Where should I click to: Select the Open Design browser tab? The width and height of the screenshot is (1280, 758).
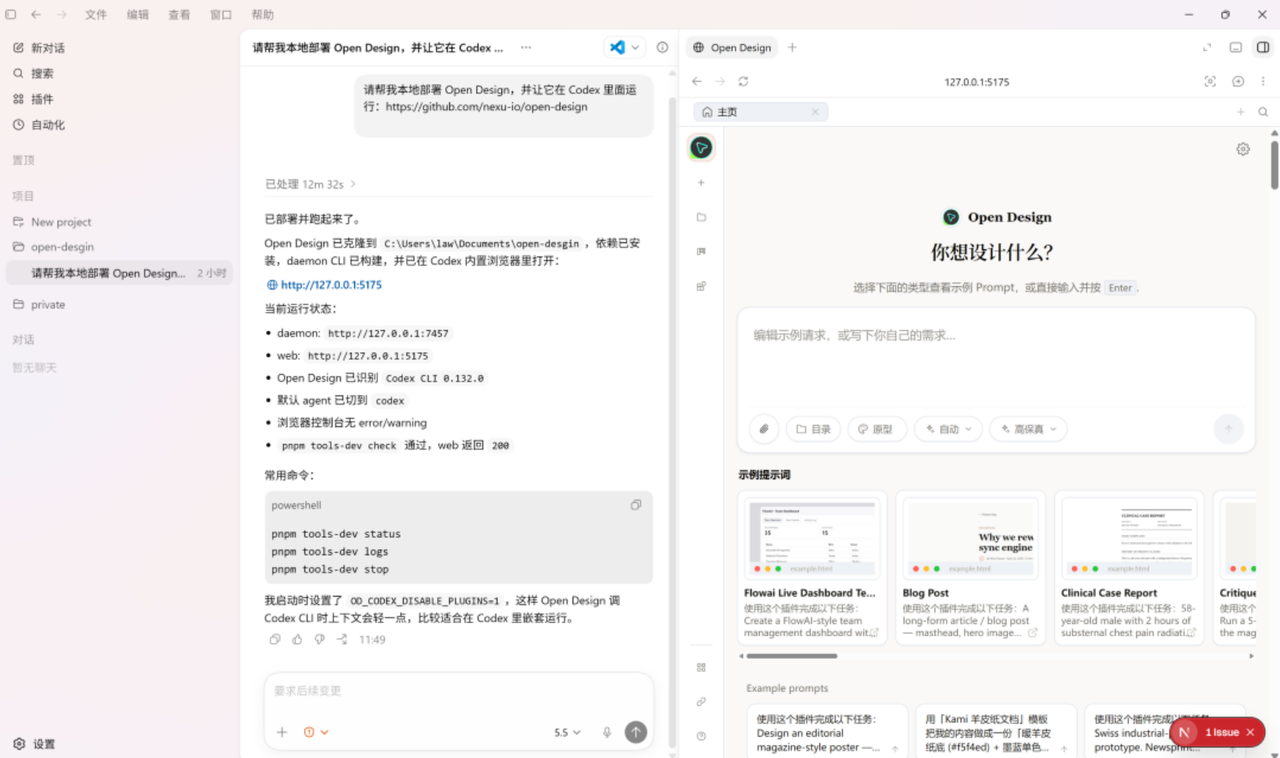[x=732, y=47]
